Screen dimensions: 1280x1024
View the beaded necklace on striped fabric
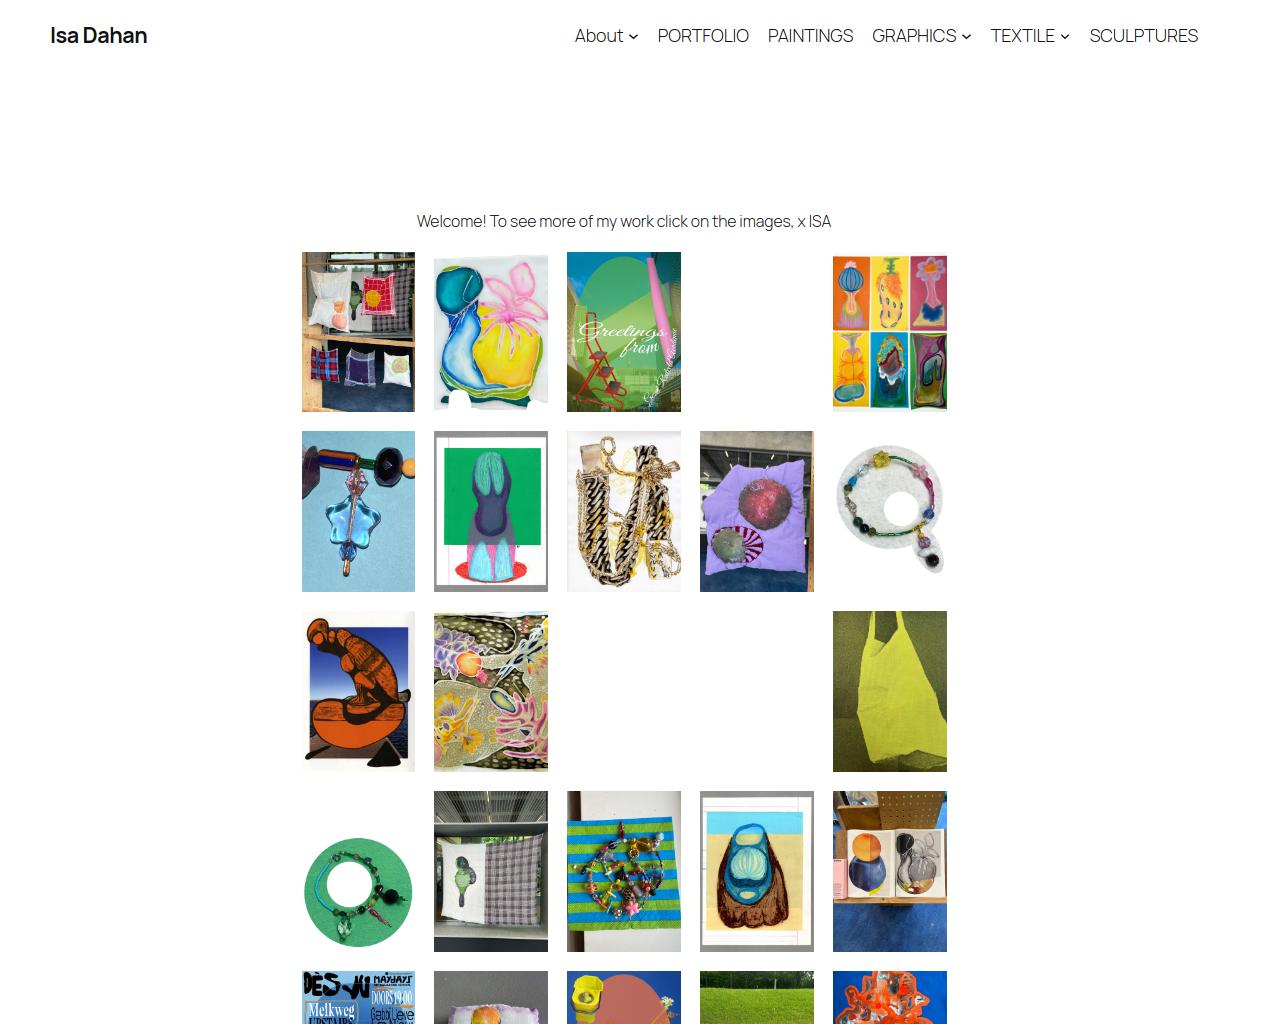pos(624,872)
